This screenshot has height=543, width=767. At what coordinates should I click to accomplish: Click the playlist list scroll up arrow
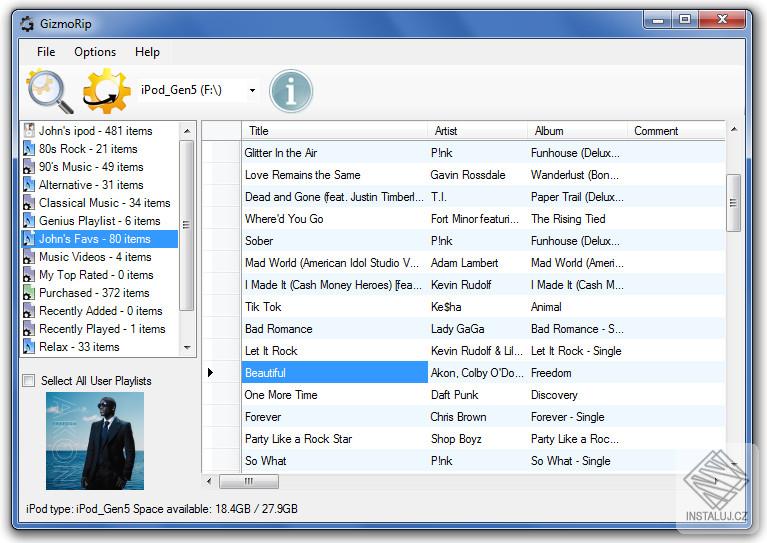click(x=187, y=131)
